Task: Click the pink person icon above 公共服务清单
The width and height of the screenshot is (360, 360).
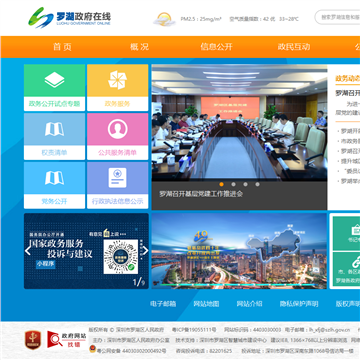Action: (117, 129)
